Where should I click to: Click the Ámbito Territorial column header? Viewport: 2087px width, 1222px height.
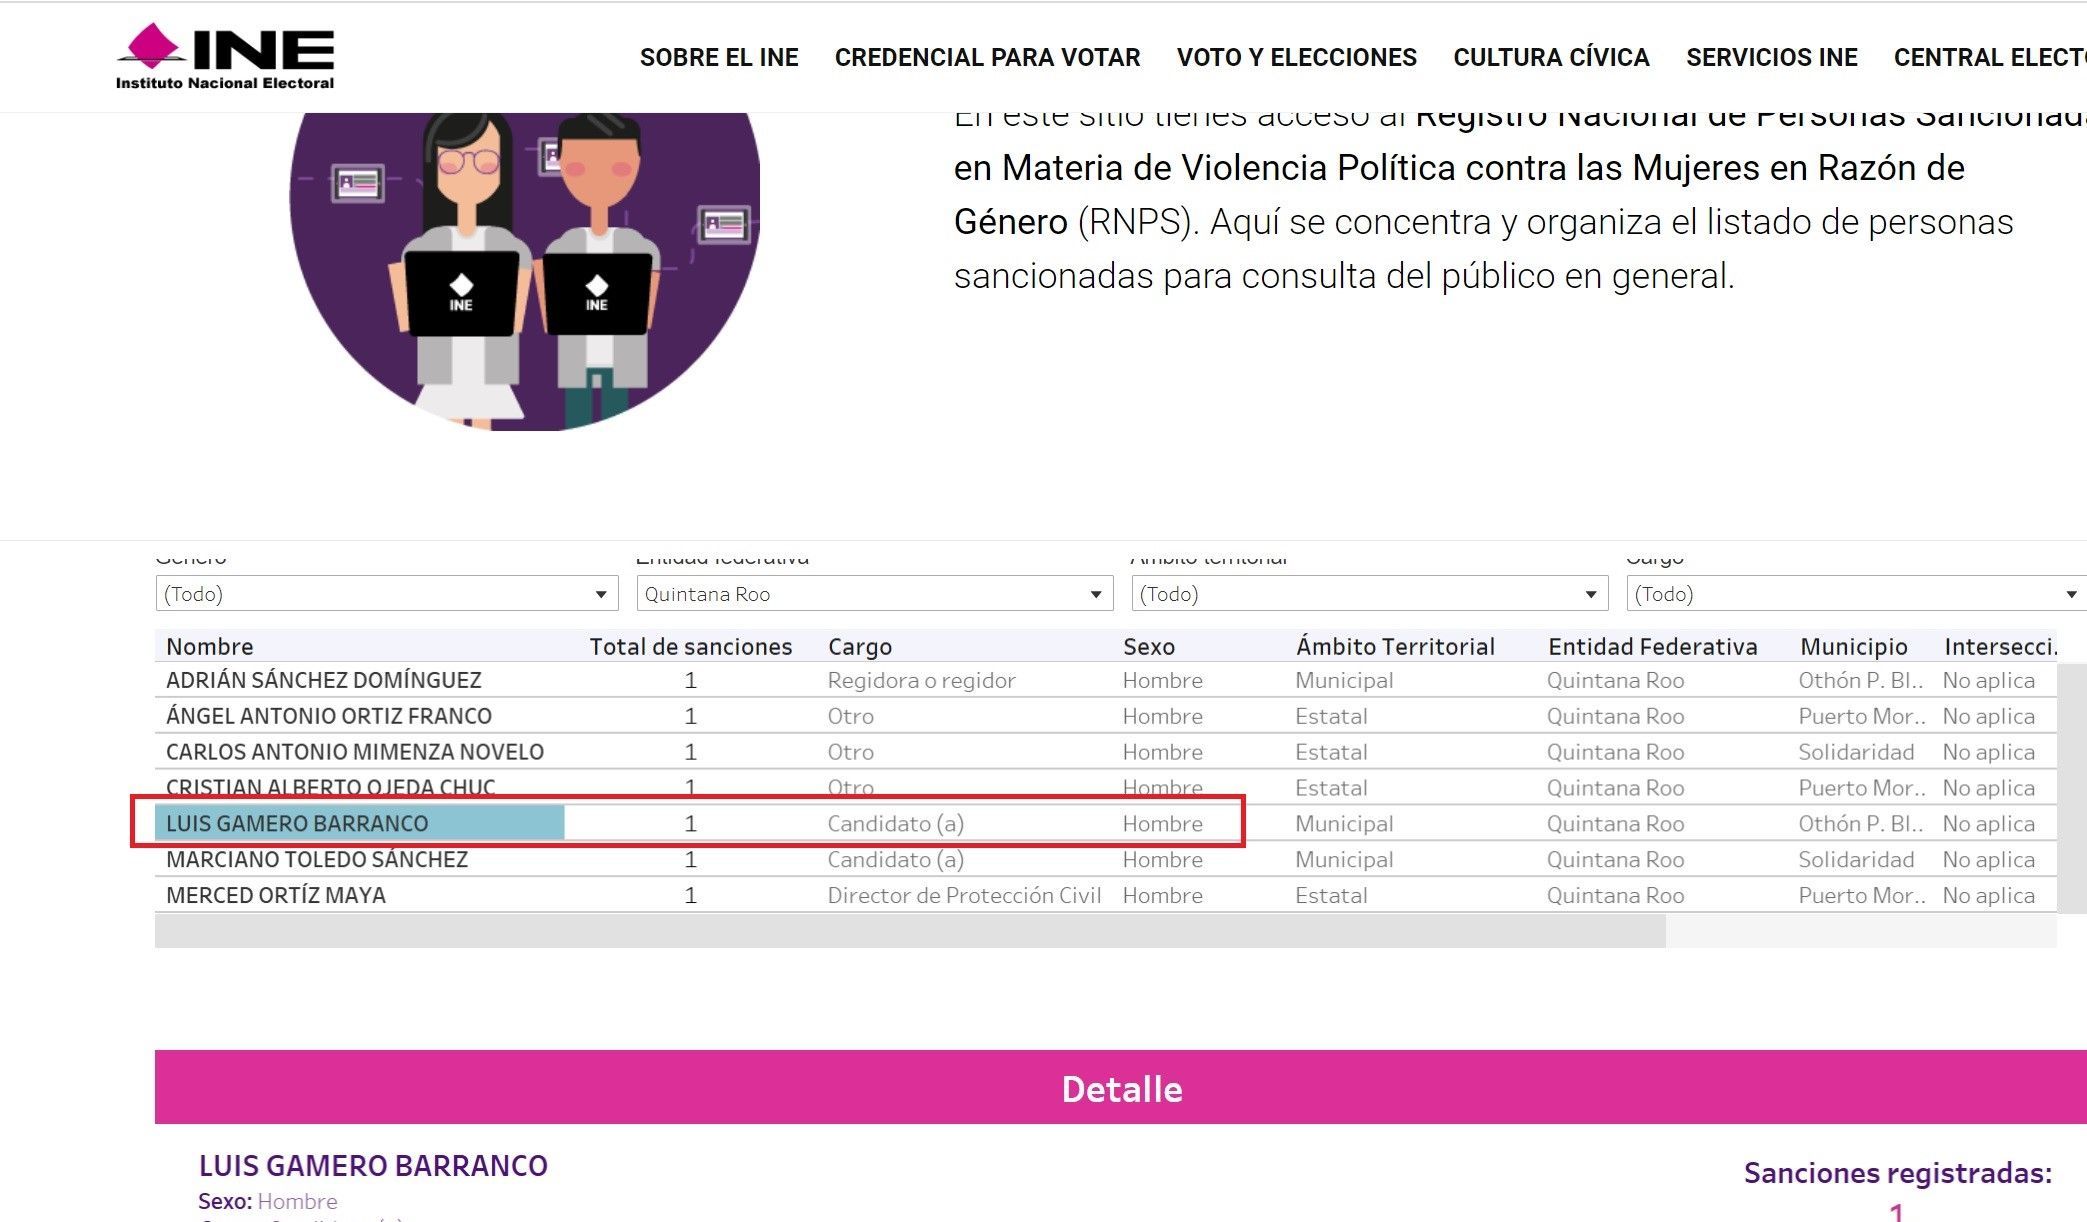(1395, 646)
